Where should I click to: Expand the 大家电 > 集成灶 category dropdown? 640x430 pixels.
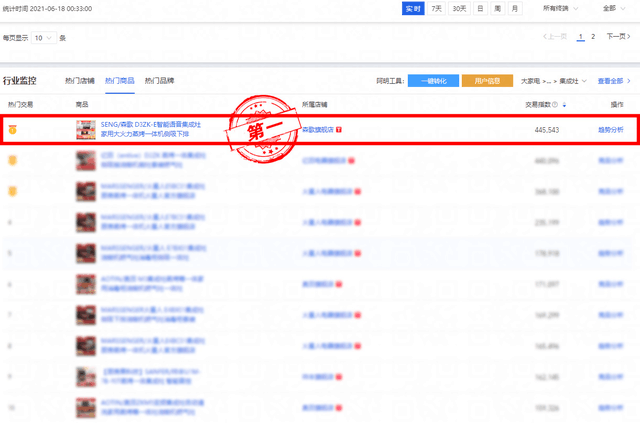coord(553,81)
